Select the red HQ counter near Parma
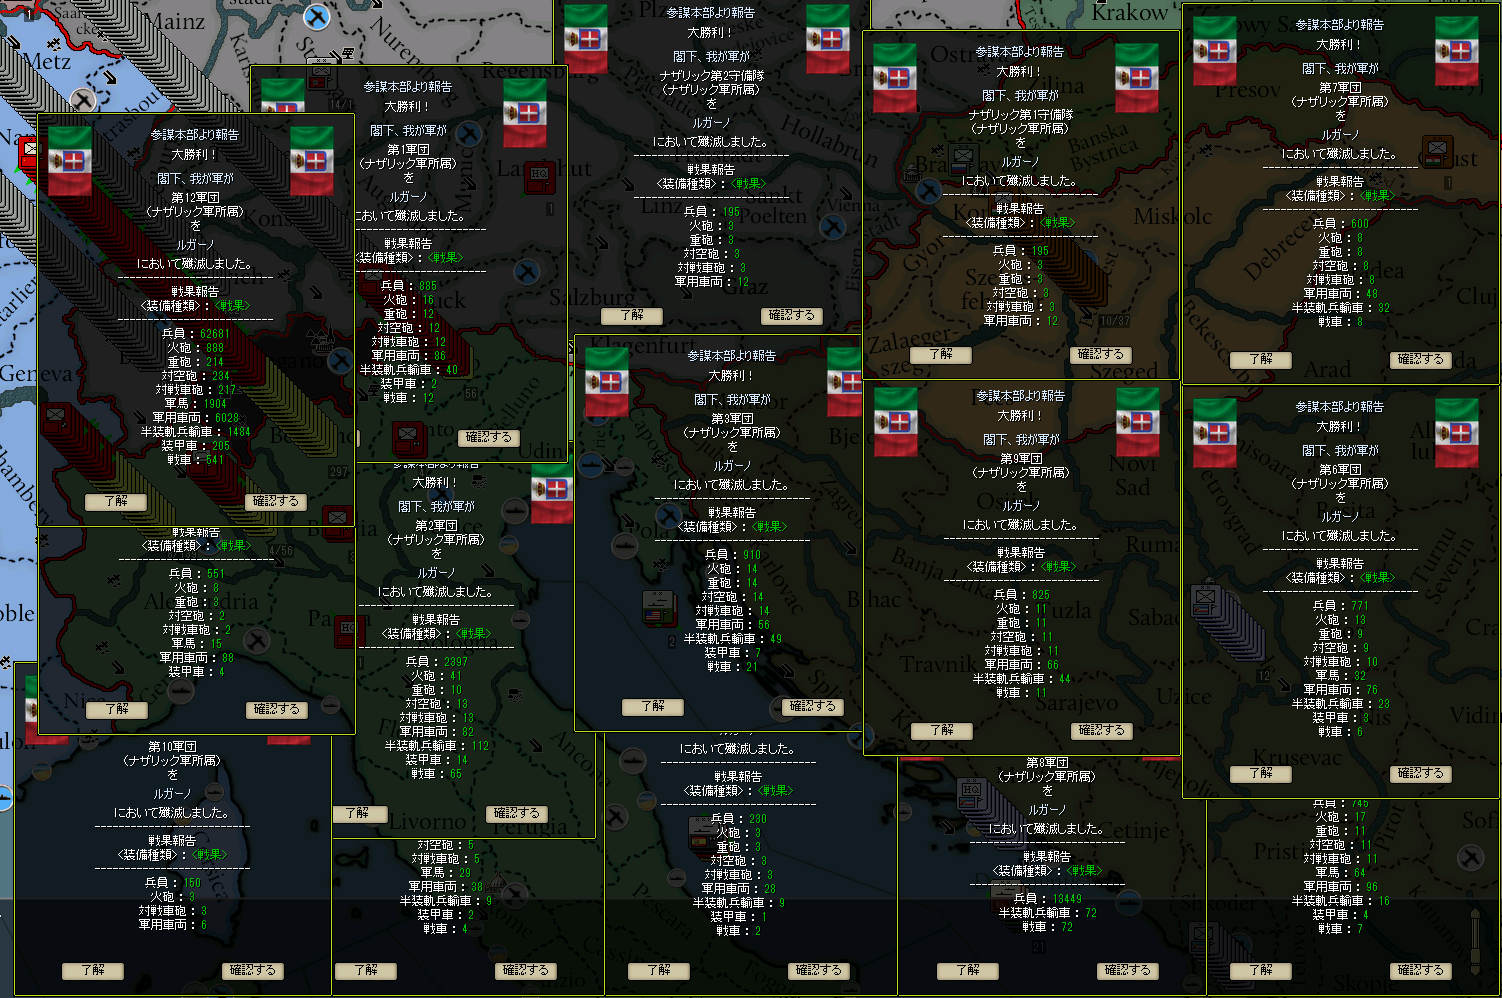1502x998 pixels. click(x=346, y=634)
